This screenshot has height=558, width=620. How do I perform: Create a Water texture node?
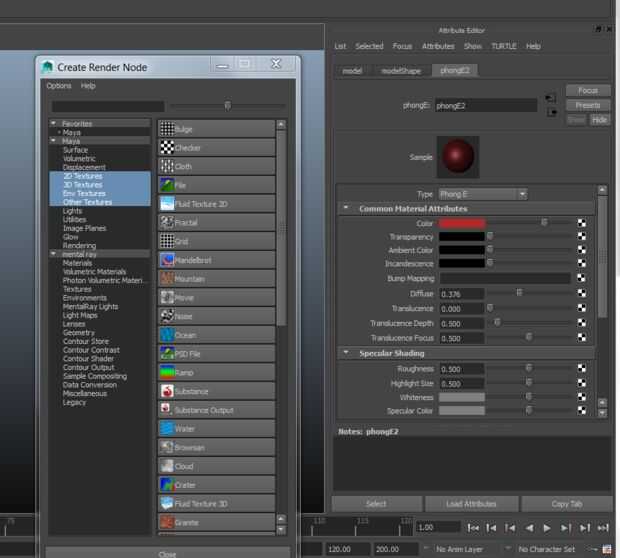pos(216,429)
